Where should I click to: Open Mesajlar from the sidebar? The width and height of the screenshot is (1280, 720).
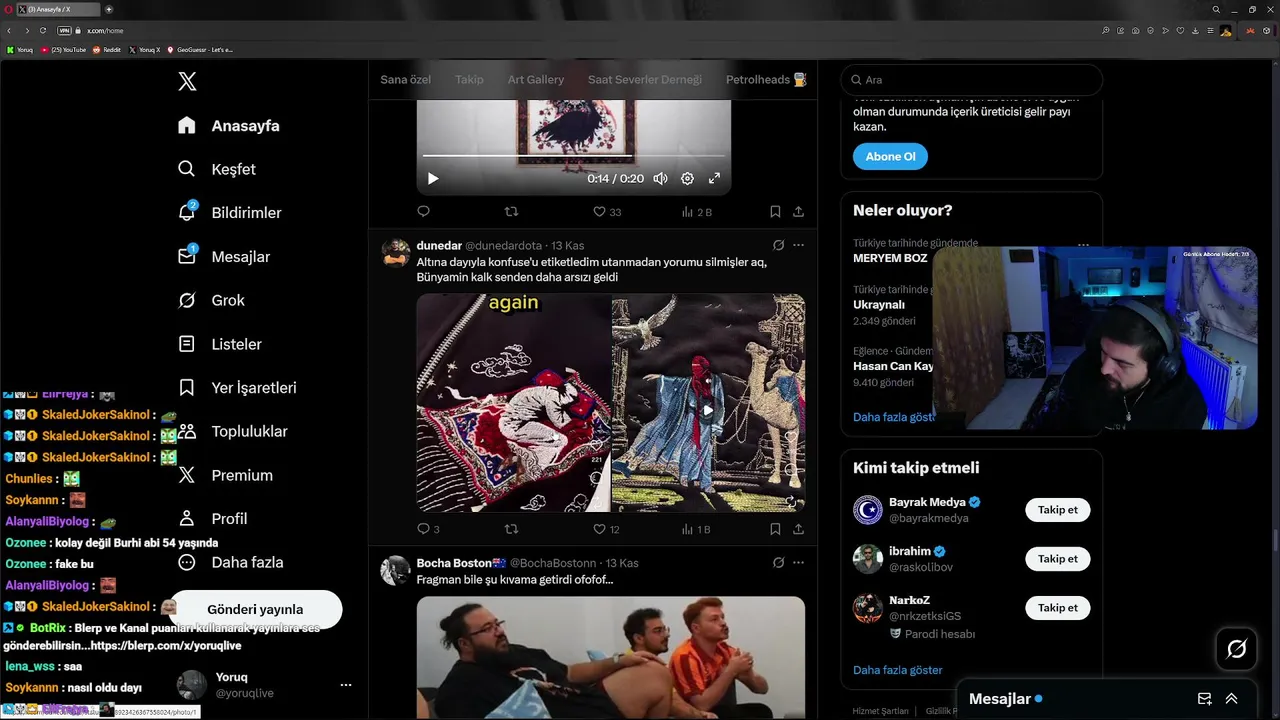pyautogui.click(x=224, y=257)
